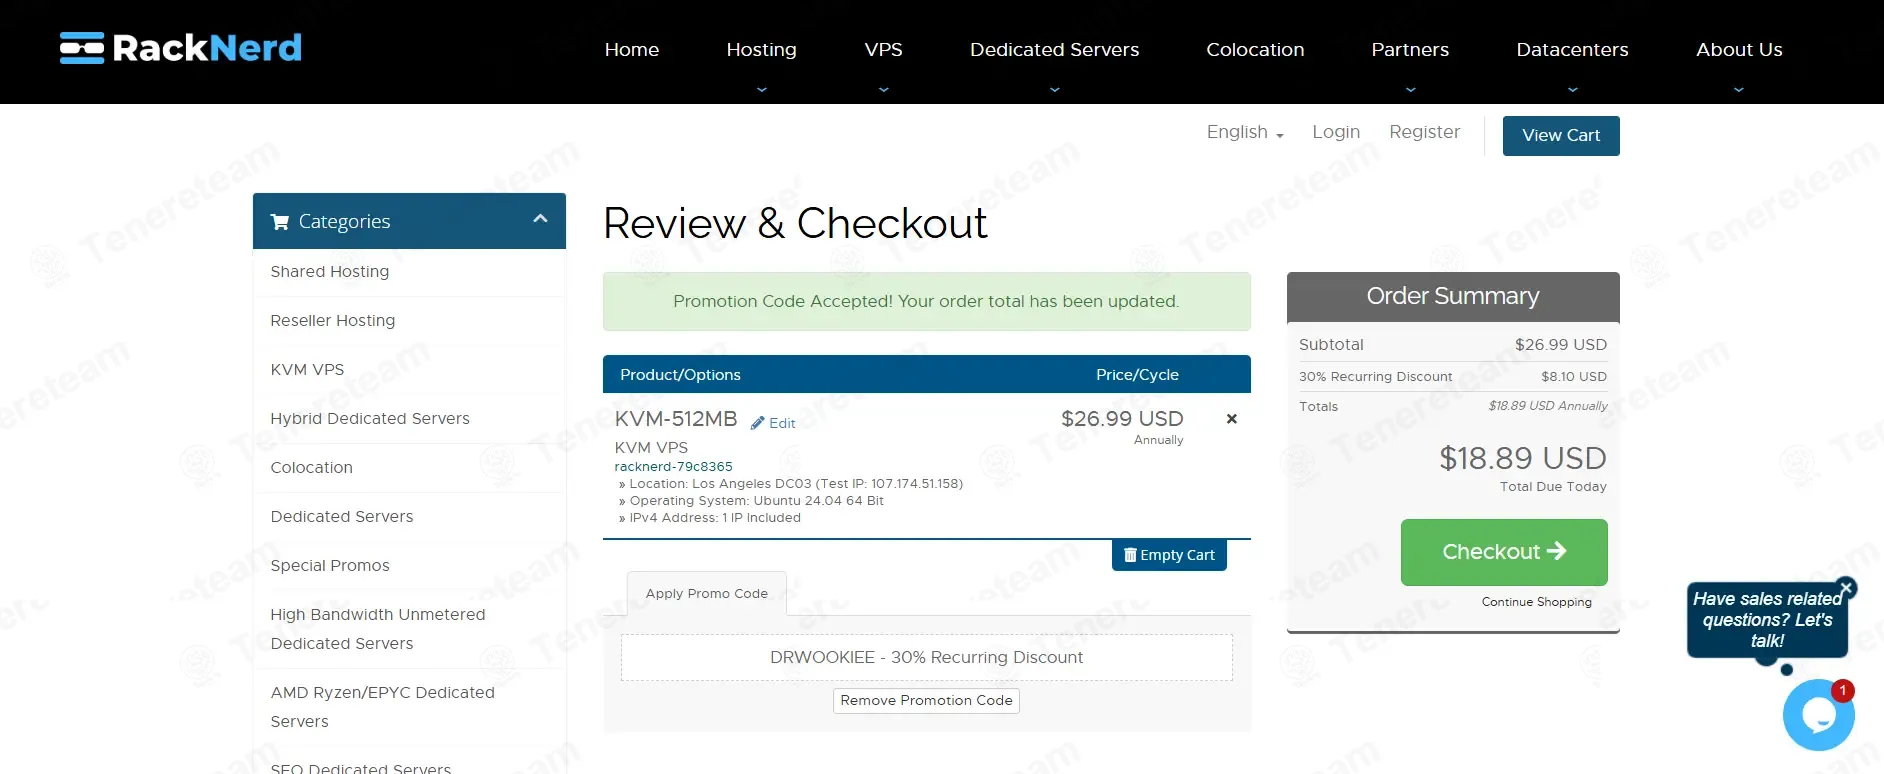Go to the Home page

coord(632,50)
